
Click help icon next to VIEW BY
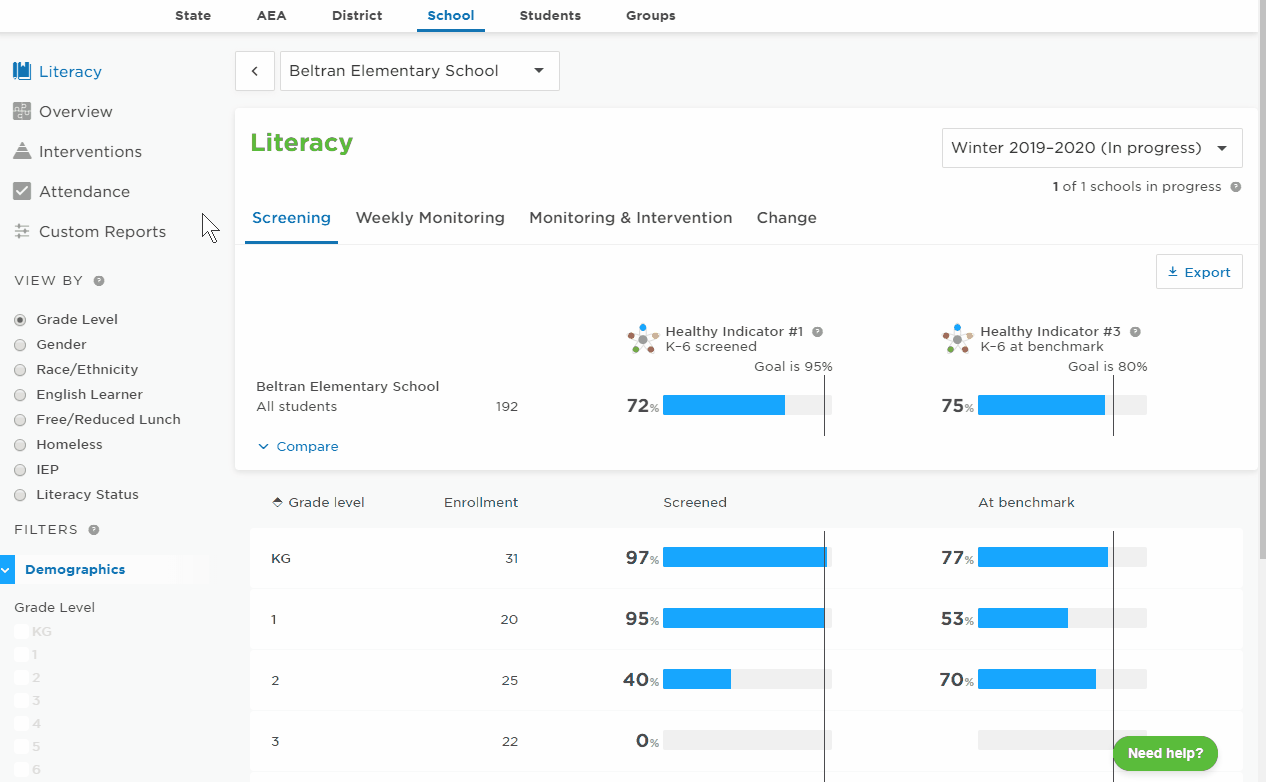[x=99, y=281]
